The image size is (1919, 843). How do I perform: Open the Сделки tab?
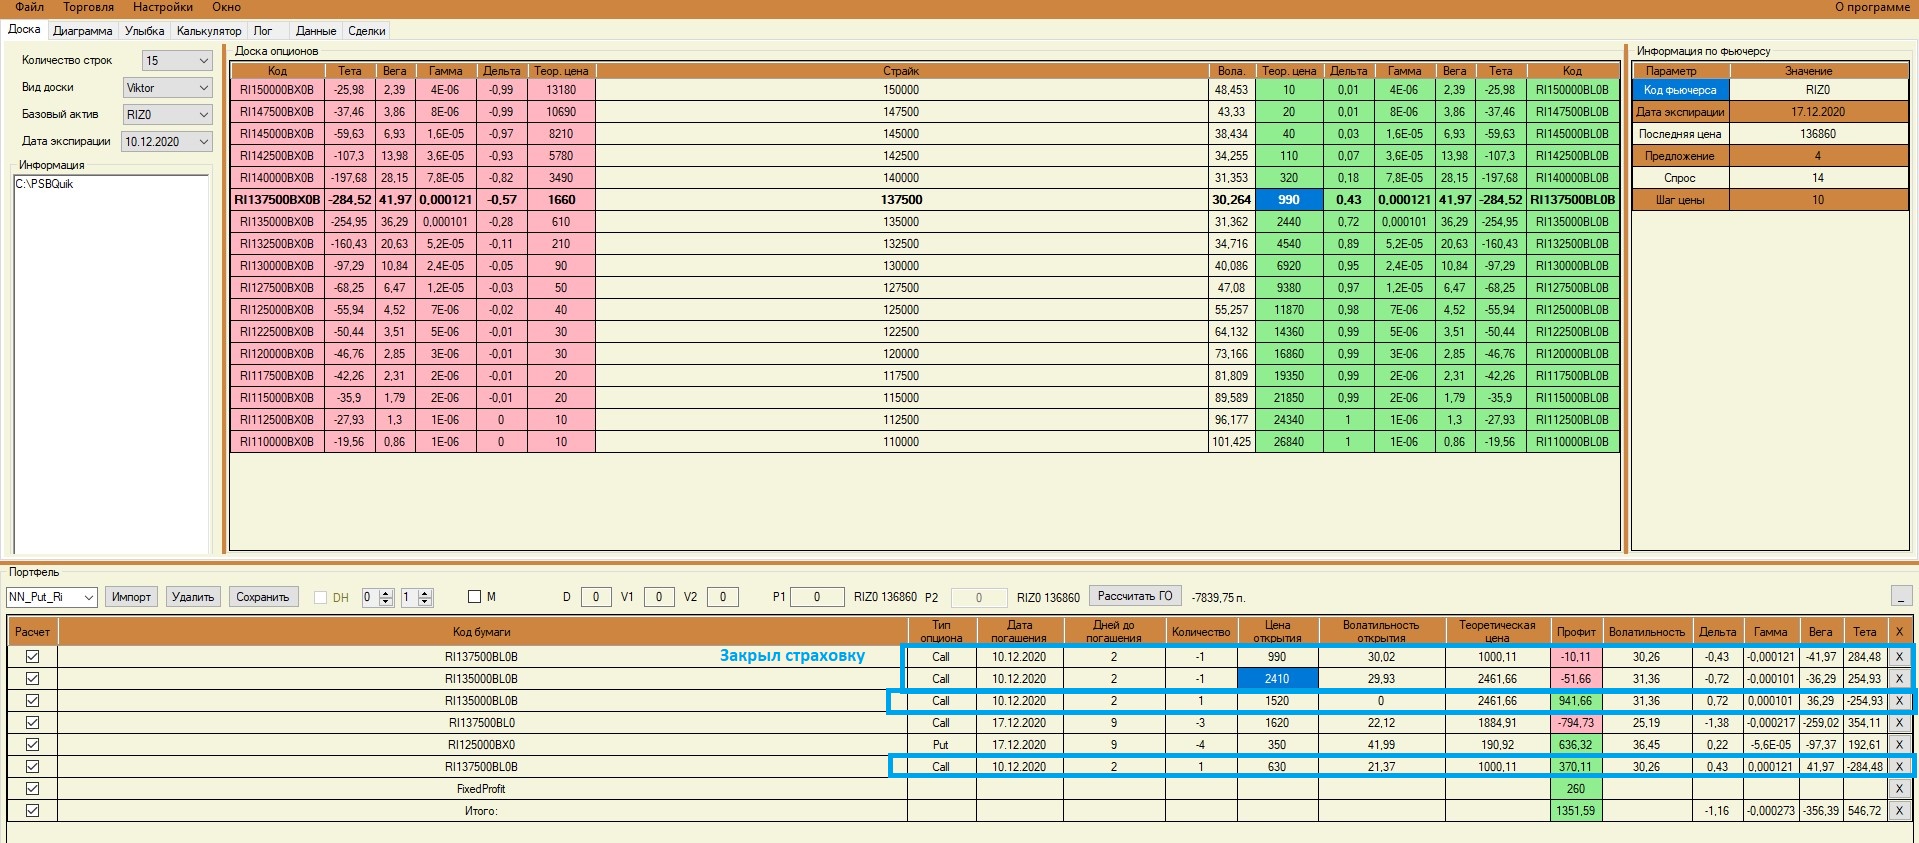[x=367, y=31]
